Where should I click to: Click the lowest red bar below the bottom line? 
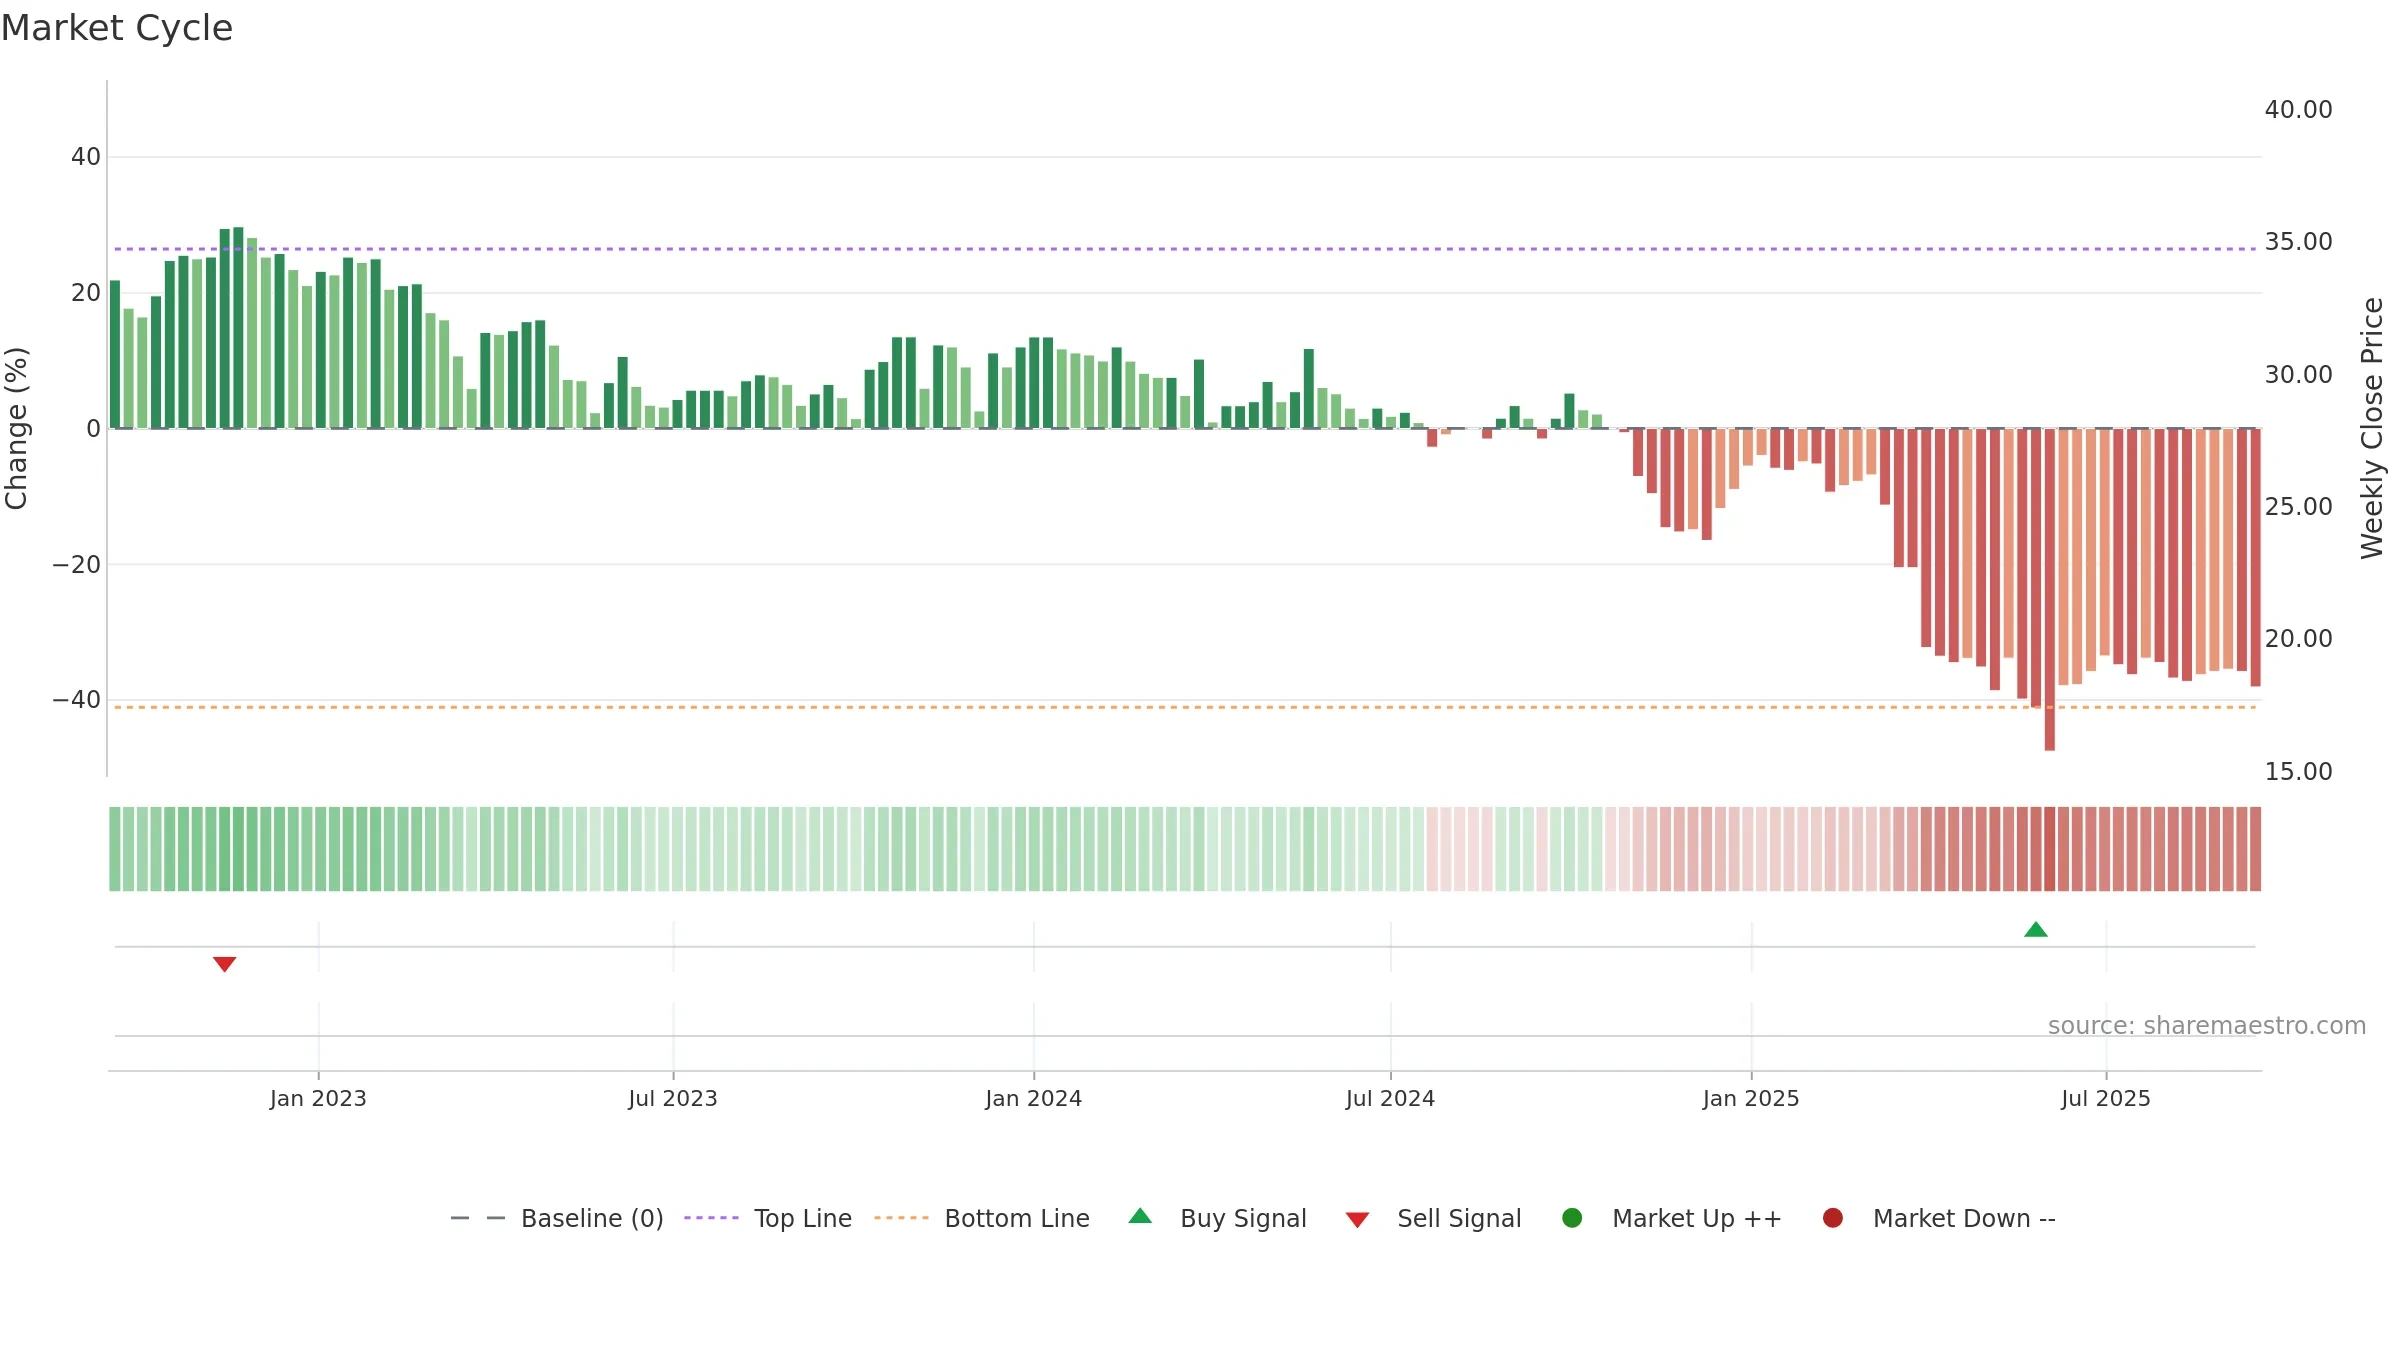[x=2050, y=590]
